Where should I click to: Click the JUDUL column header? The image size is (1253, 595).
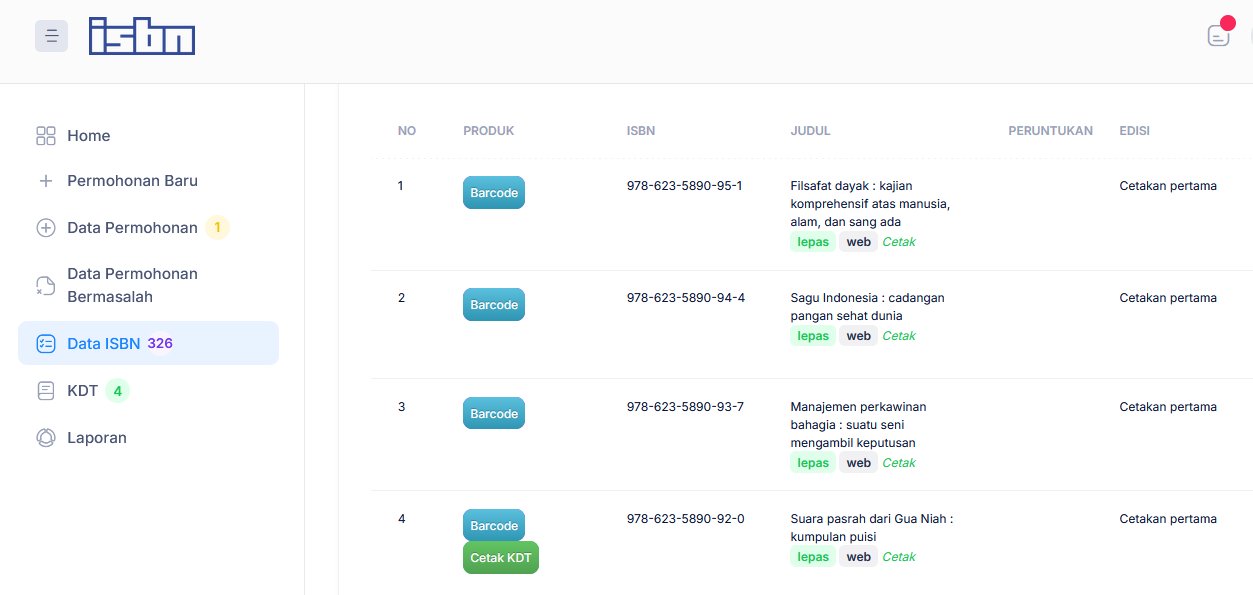click(x=811, y=131)
